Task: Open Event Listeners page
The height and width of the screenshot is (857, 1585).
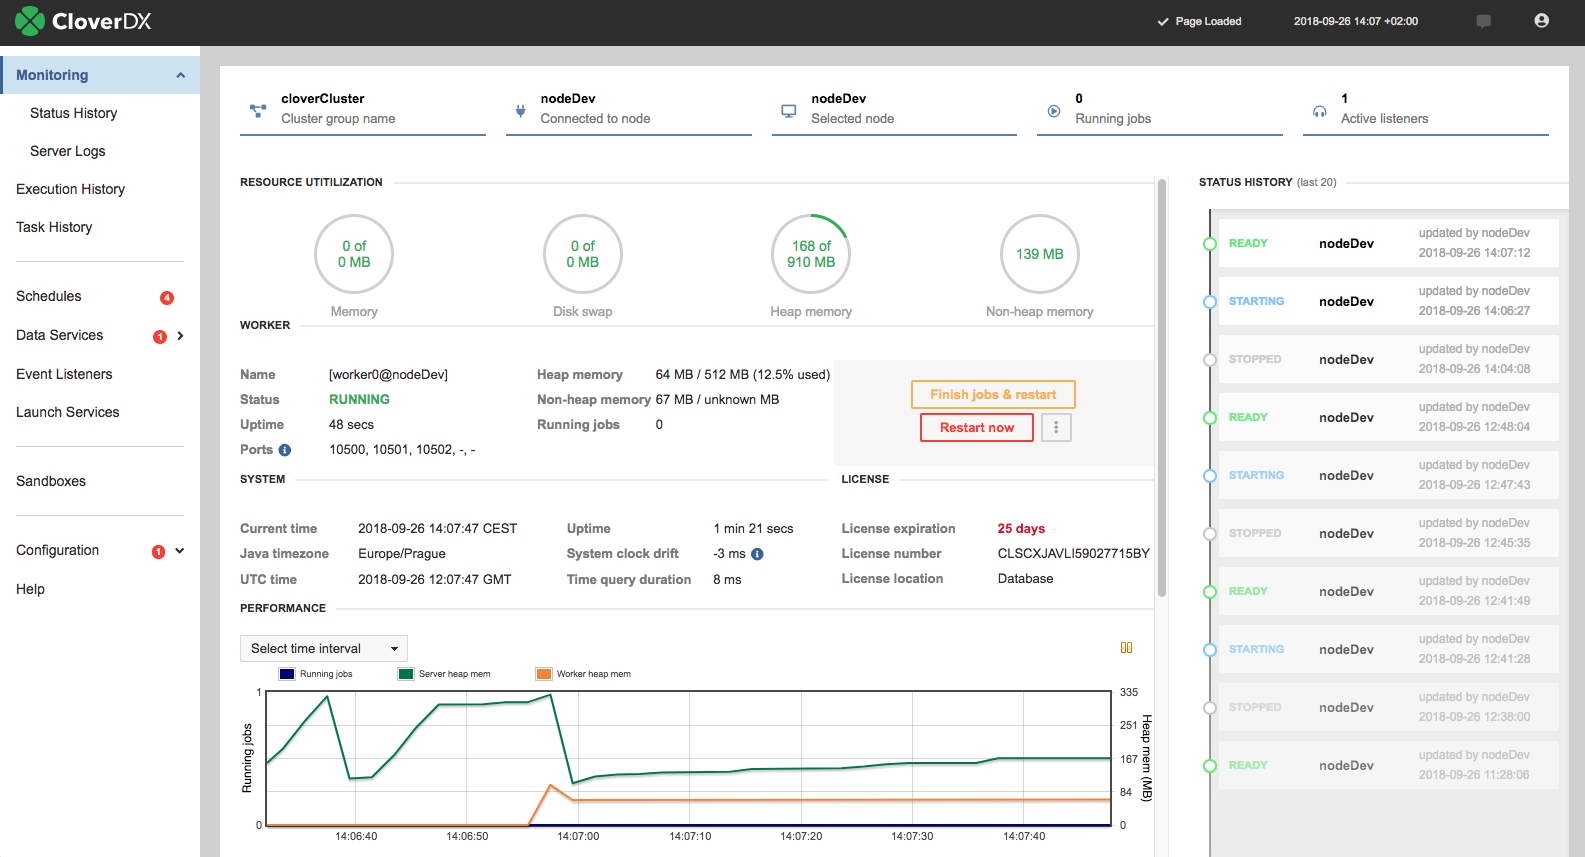Action: pyautogui.click(x=64, y=374)
